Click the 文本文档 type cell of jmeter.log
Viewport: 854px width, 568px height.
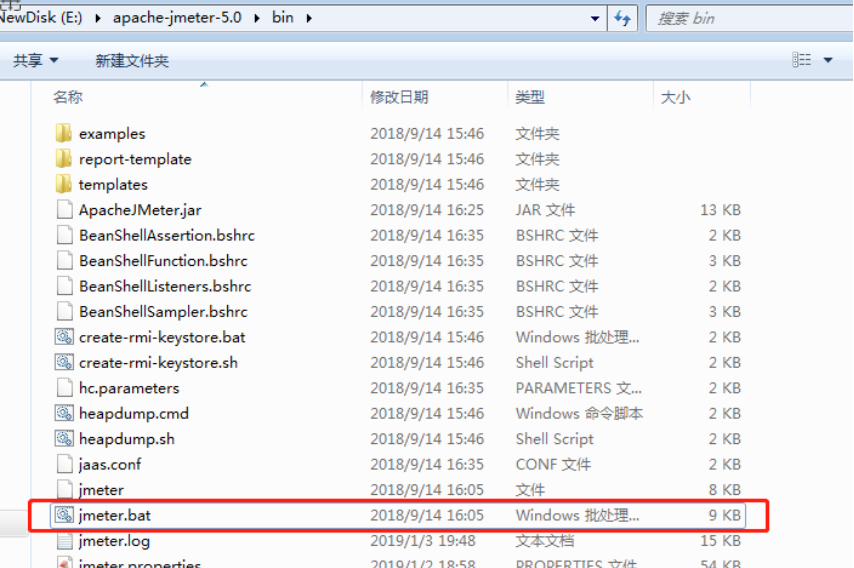click(545, 541)
